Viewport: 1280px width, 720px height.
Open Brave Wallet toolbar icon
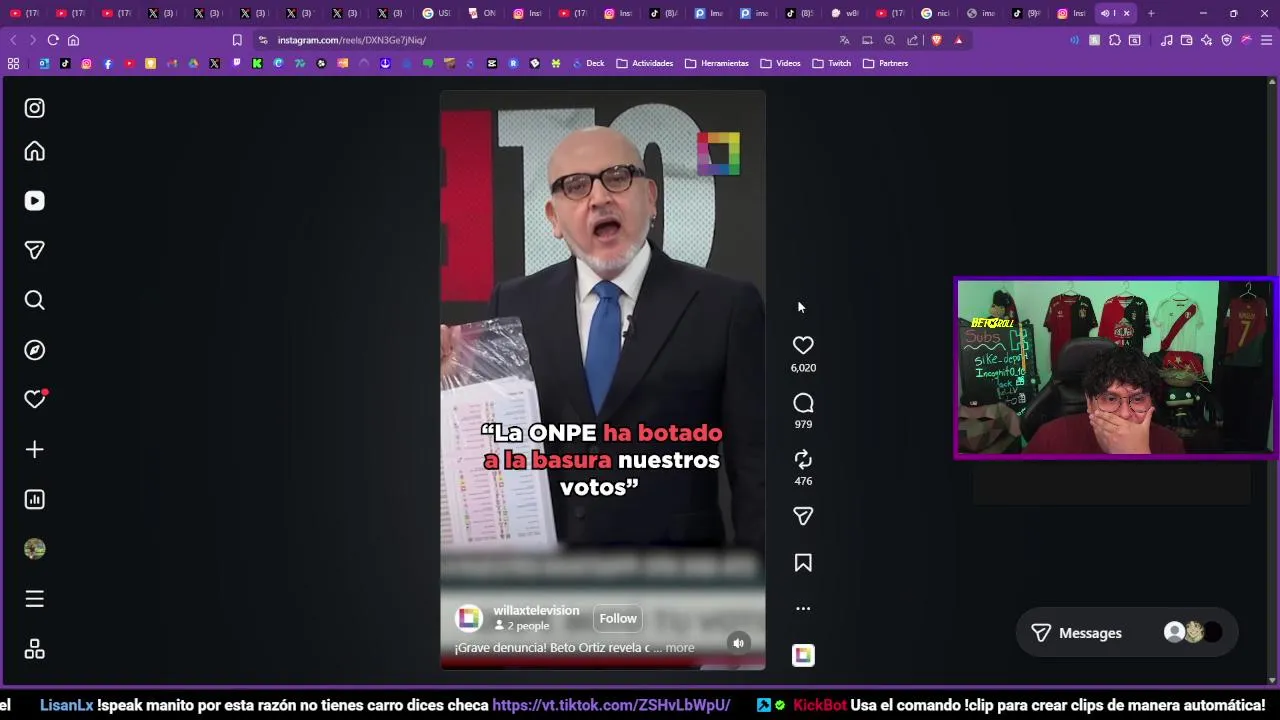[x=1187, y=40]
